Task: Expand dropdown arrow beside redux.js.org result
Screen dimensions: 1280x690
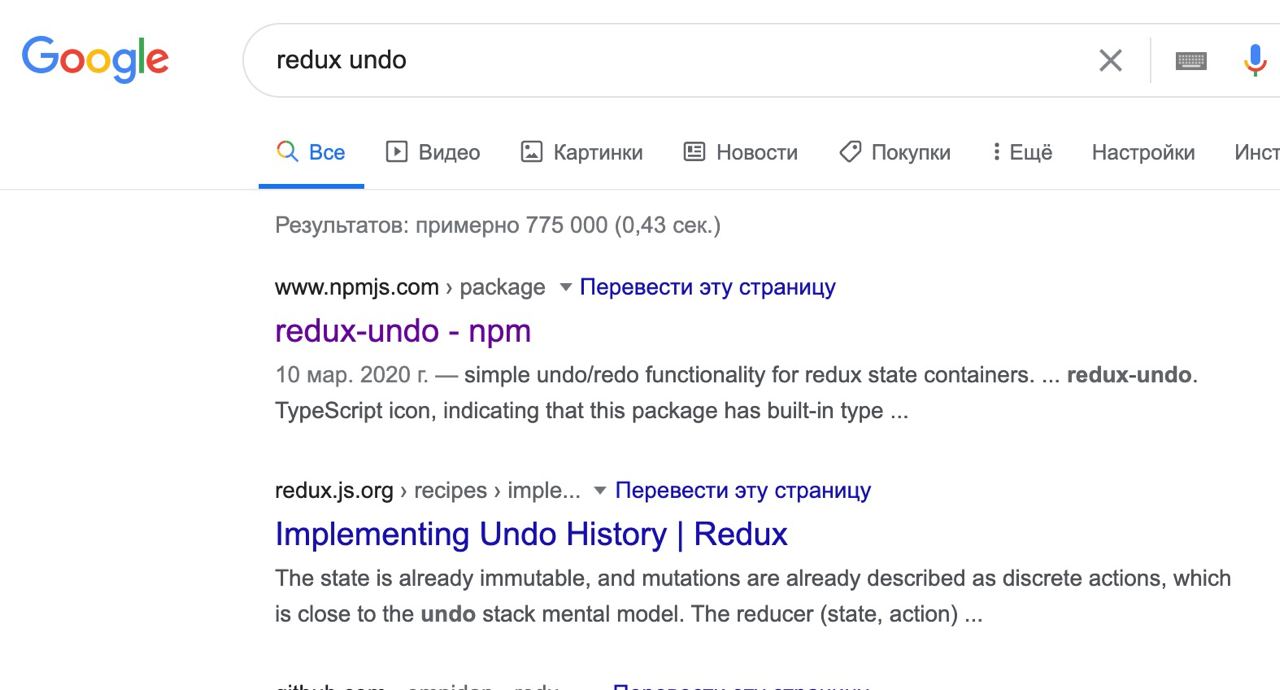Action: point(601,491)
